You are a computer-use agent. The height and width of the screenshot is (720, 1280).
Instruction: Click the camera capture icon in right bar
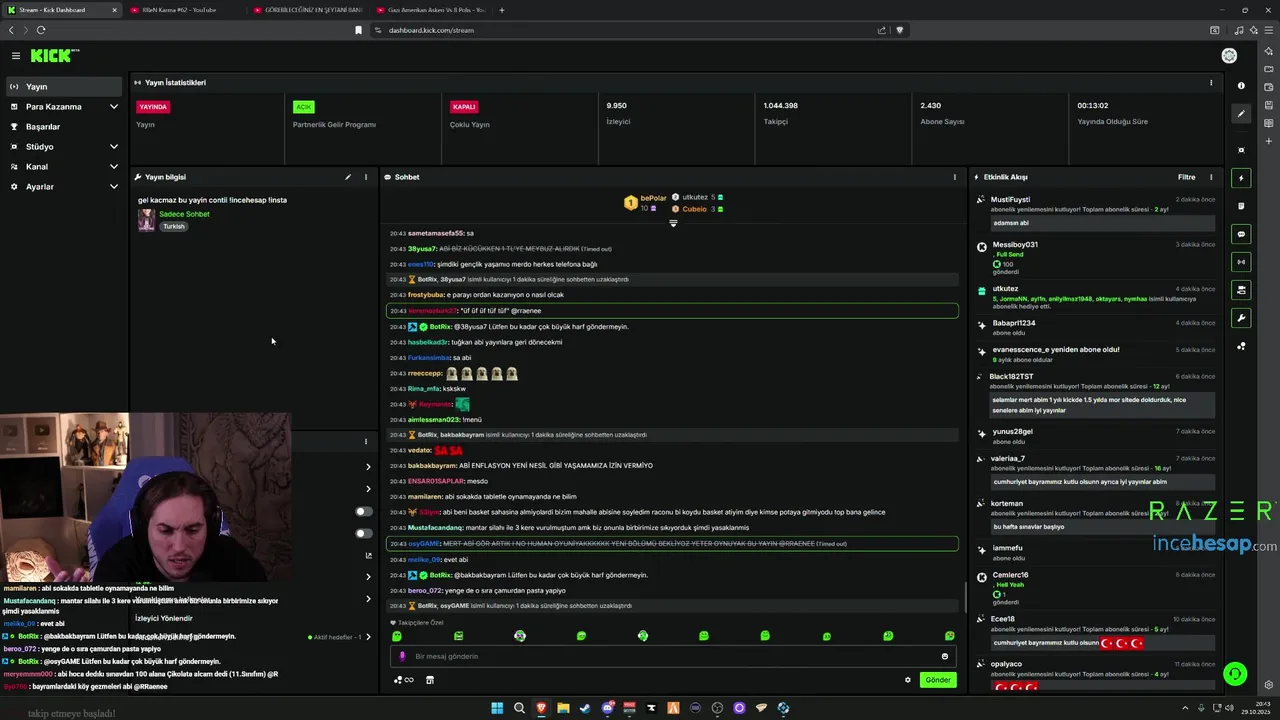tap(1241, 150)
